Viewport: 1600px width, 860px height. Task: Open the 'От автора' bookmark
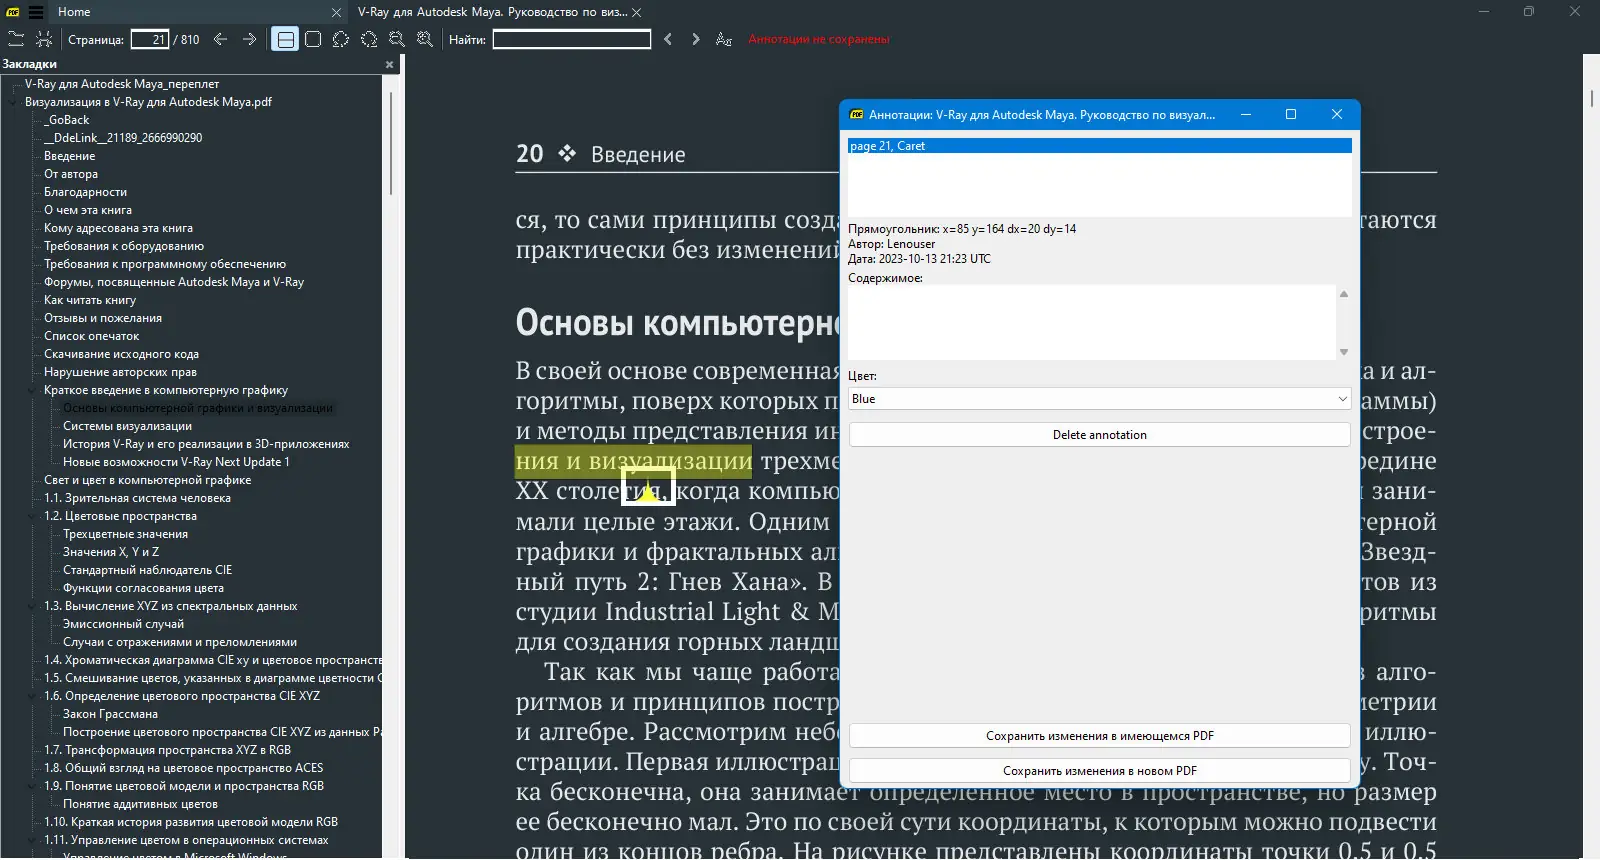(x=71, y=174)
